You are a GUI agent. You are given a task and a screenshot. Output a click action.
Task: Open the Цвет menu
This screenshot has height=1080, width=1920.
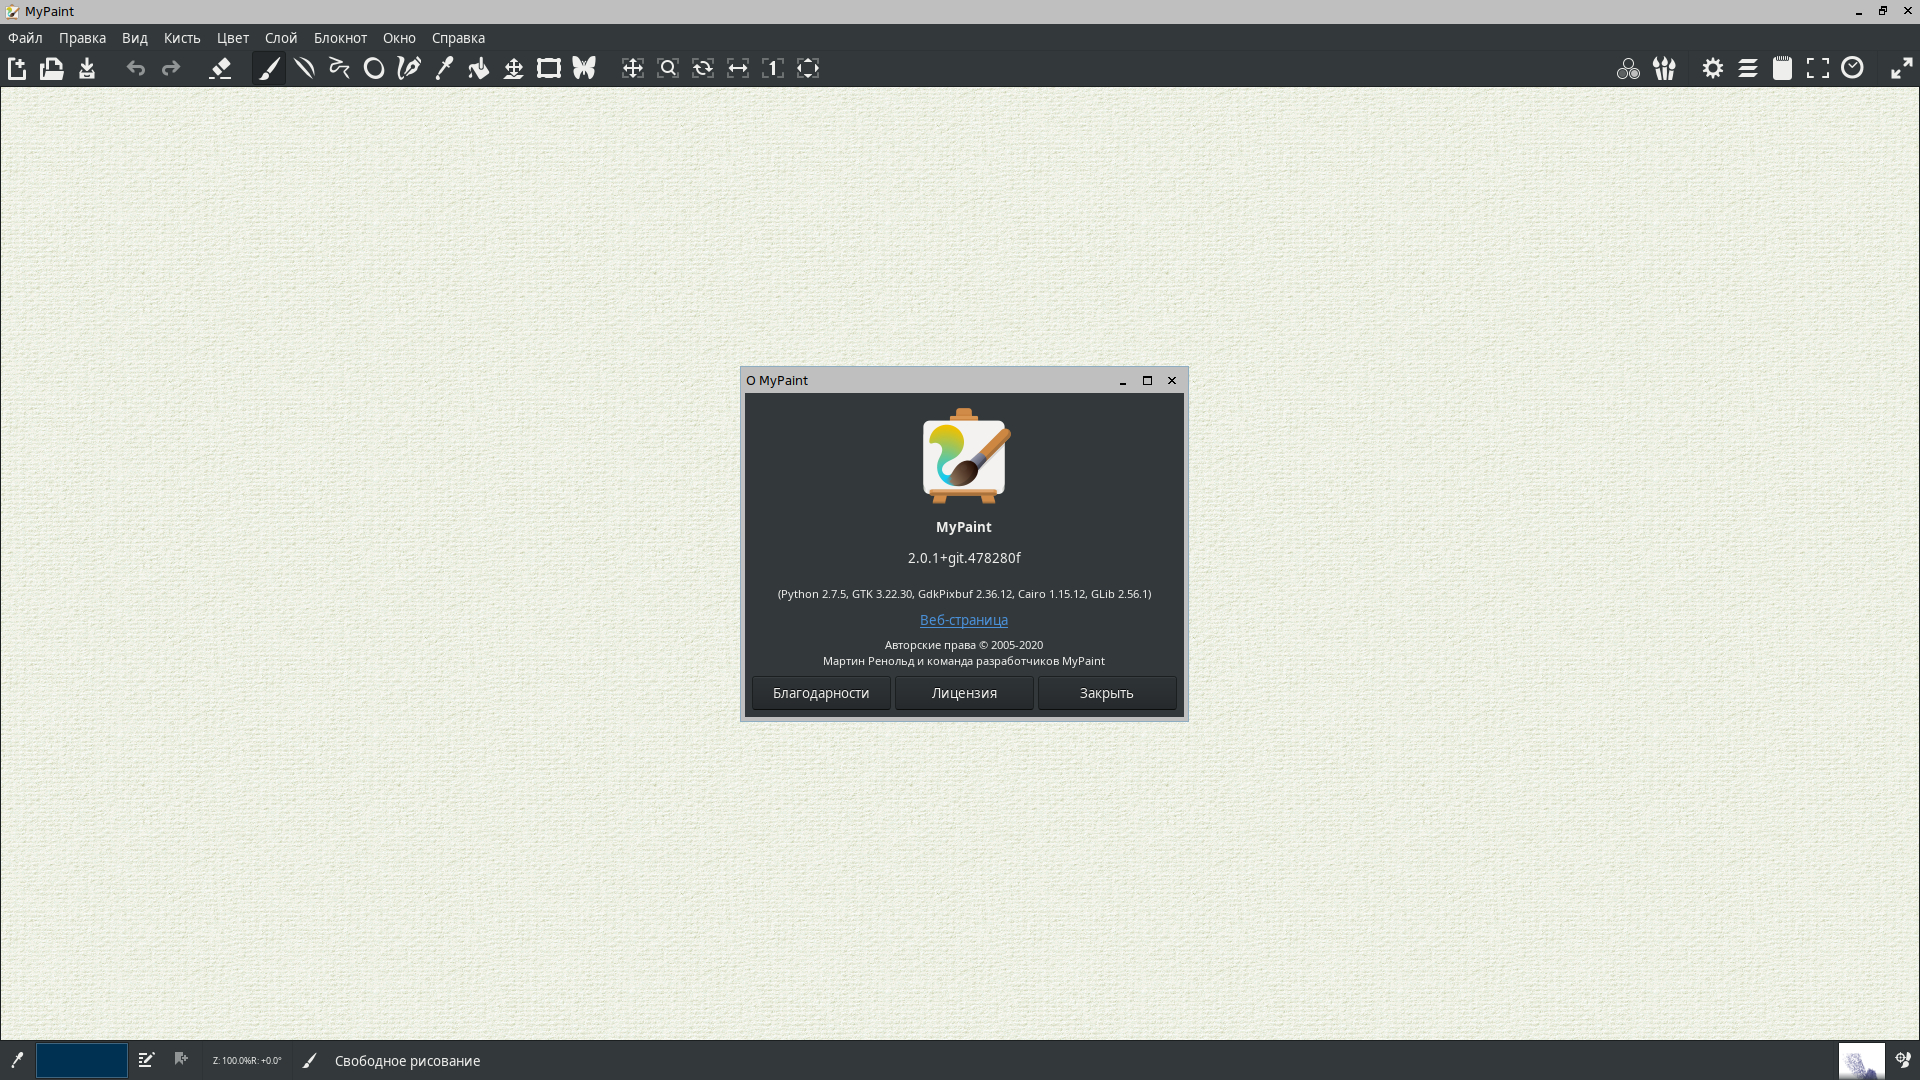(x=233, y=38)
